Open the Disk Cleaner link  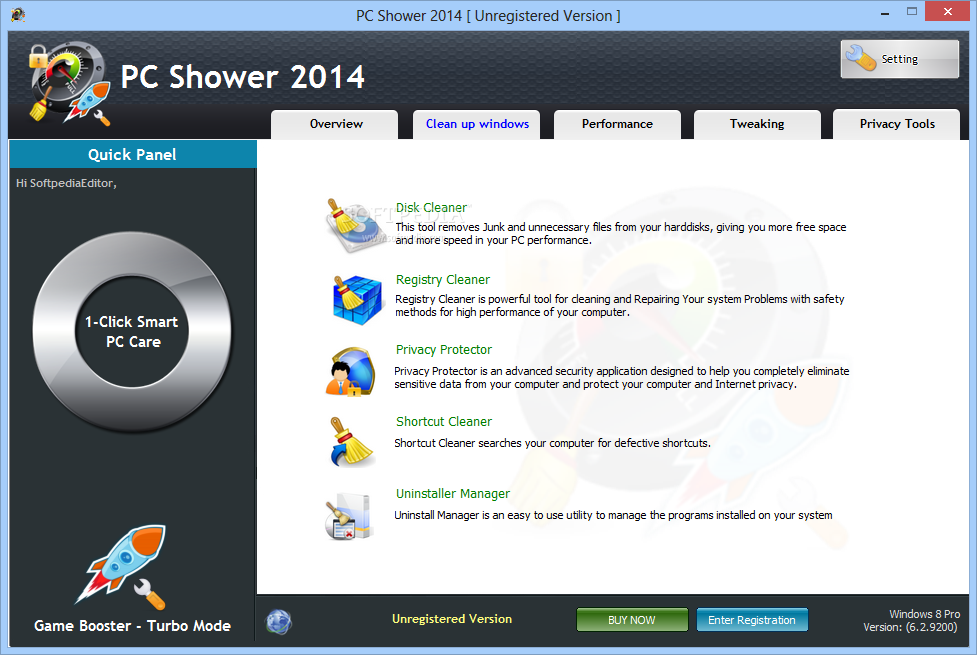coord(431,208)
